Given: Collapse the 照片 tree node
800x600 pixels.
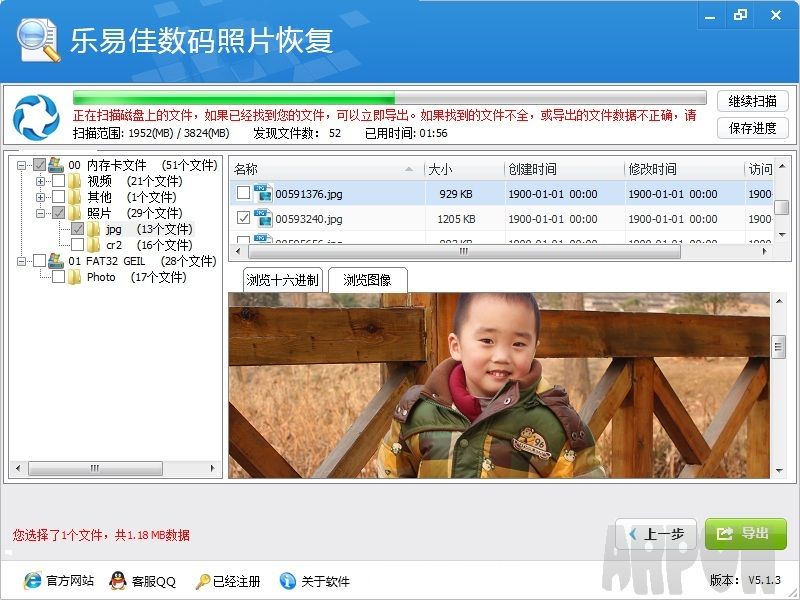Looking at the screenshot, I should click(41, 213).
